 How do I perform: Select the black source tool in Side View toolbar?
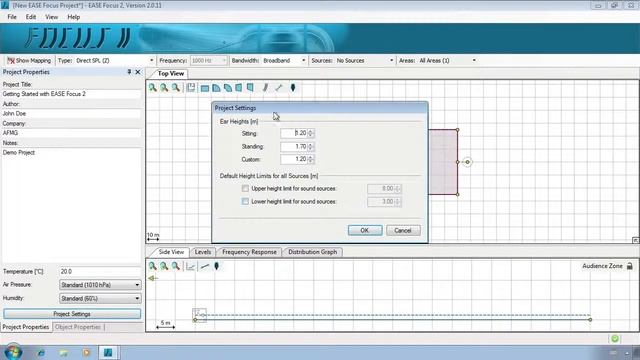(x=217, y=266)
